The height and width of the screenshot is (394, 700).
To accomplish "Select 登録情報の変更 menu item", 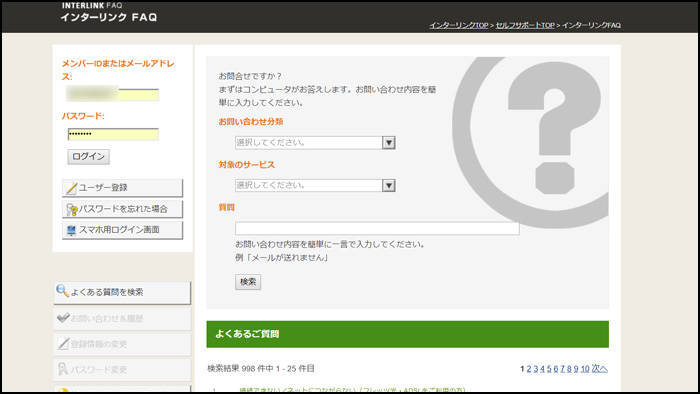I will (x=122, y=344).
